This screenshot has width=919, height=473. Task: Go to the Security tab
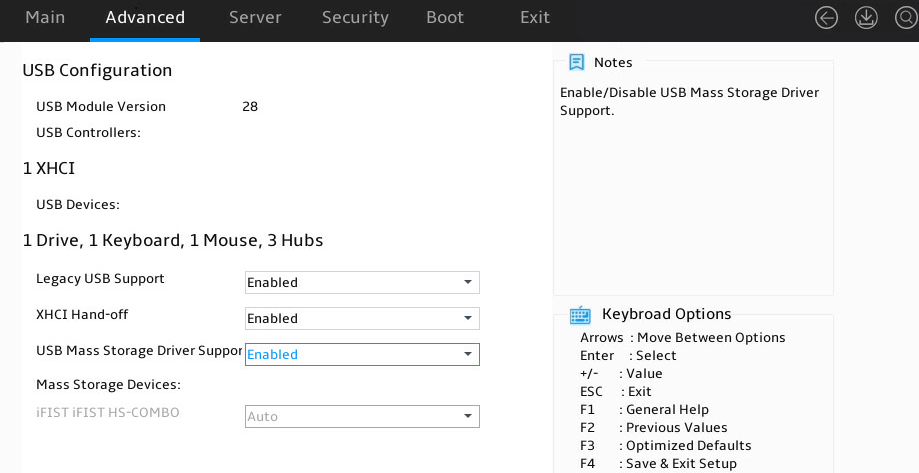point(355,18)
